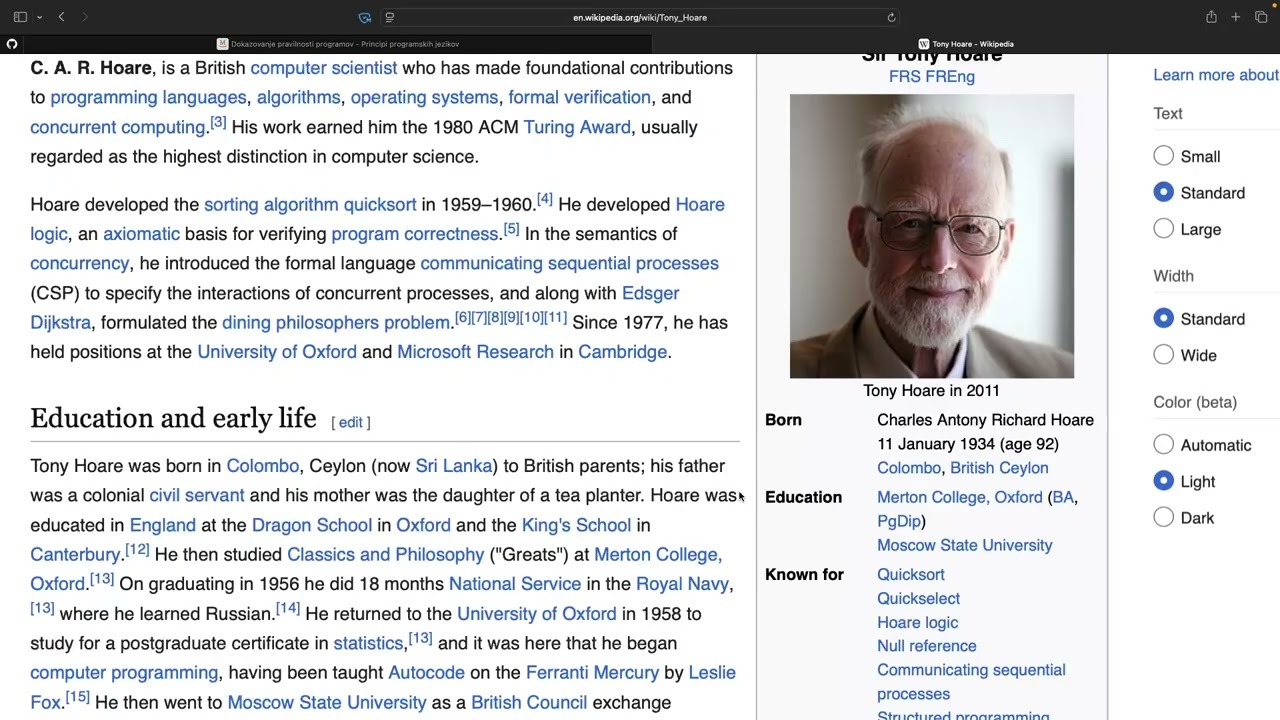The height and width of the screenshot is (720, 1280).
Task: Open the Turing Award article
Action: coord(577,127)
